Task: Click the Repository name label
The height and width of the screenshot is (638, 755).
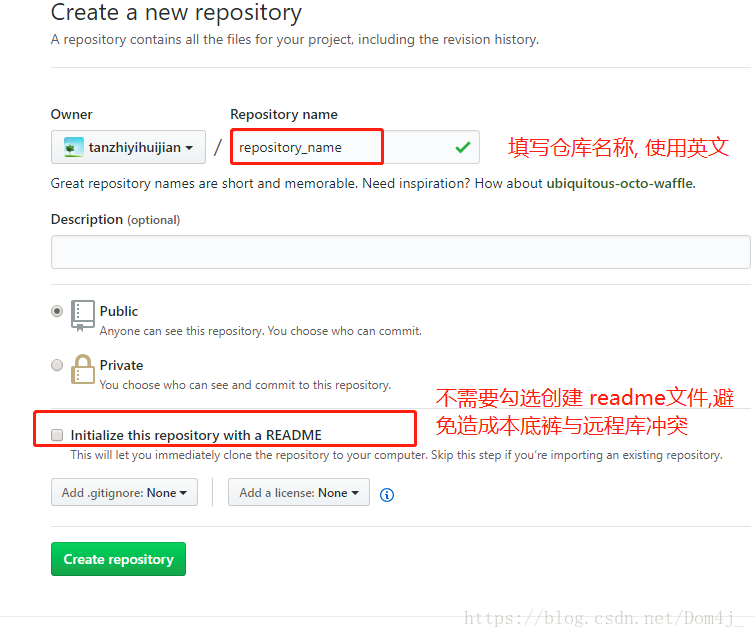Action: click(x=284, y=115)
